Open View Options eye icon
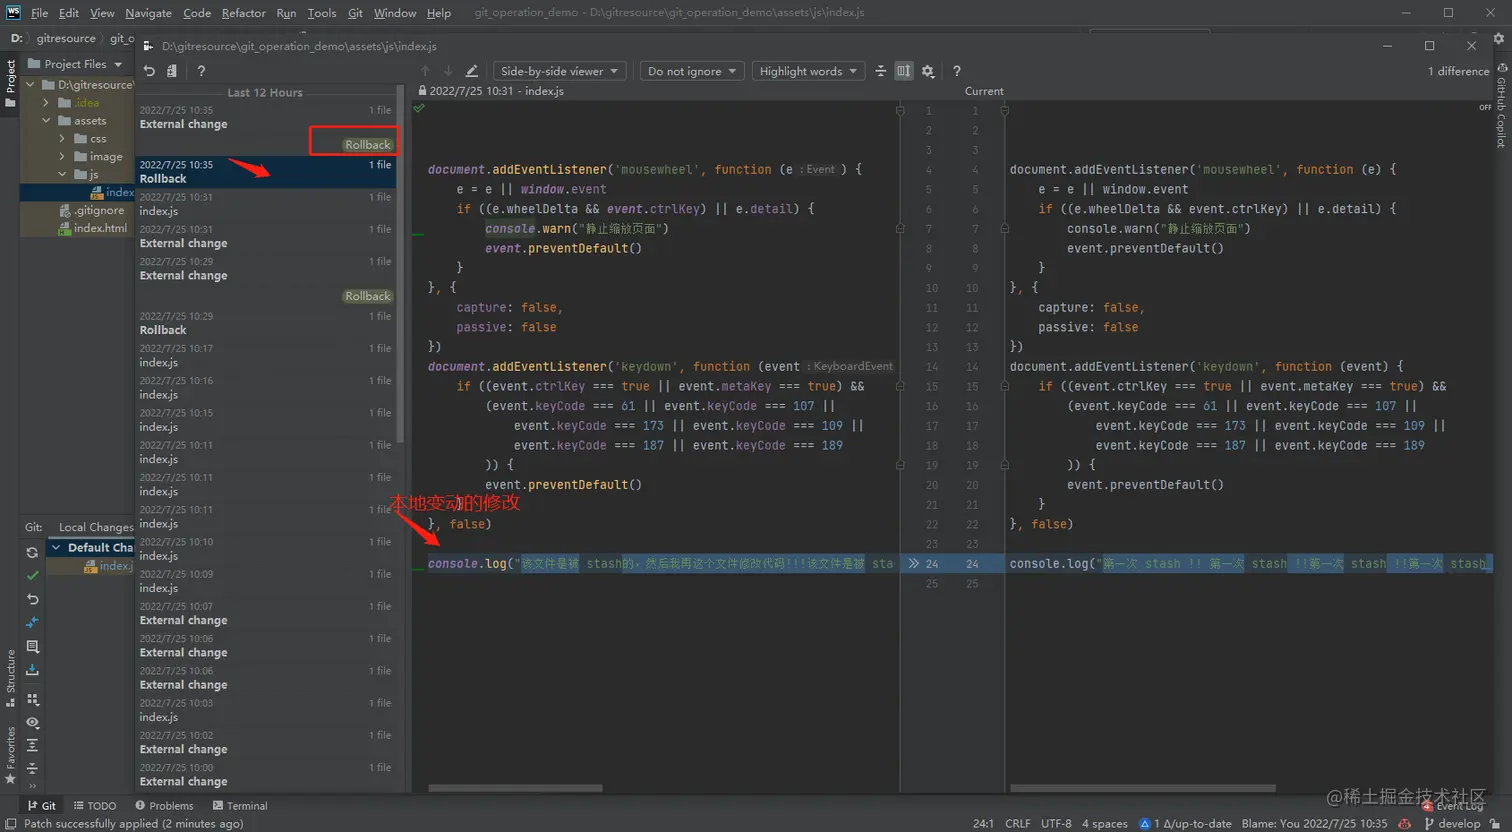1512x832 pixels. click(32, 722)
